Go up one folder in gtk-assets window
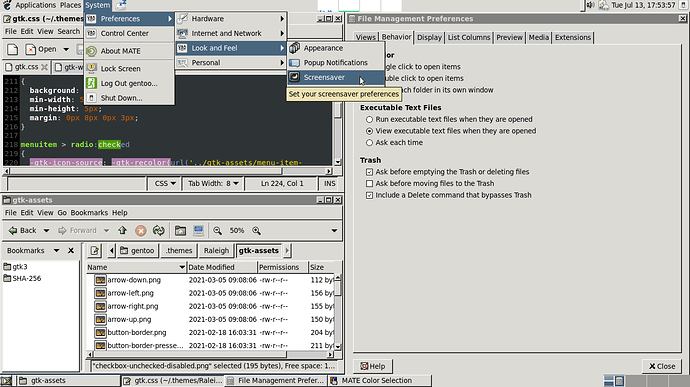Viewport: 690px width, 387px height. [122, 230]
